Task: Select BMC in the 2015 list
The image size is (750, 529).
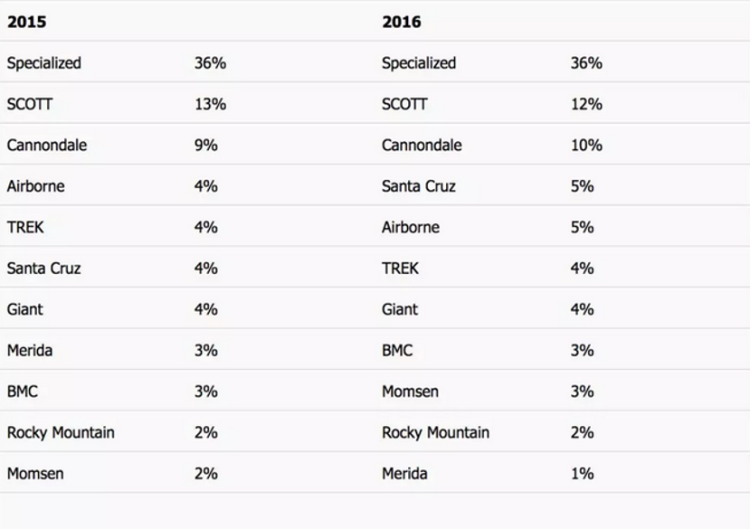Action: pyautogui.click(x=24, y=391)
